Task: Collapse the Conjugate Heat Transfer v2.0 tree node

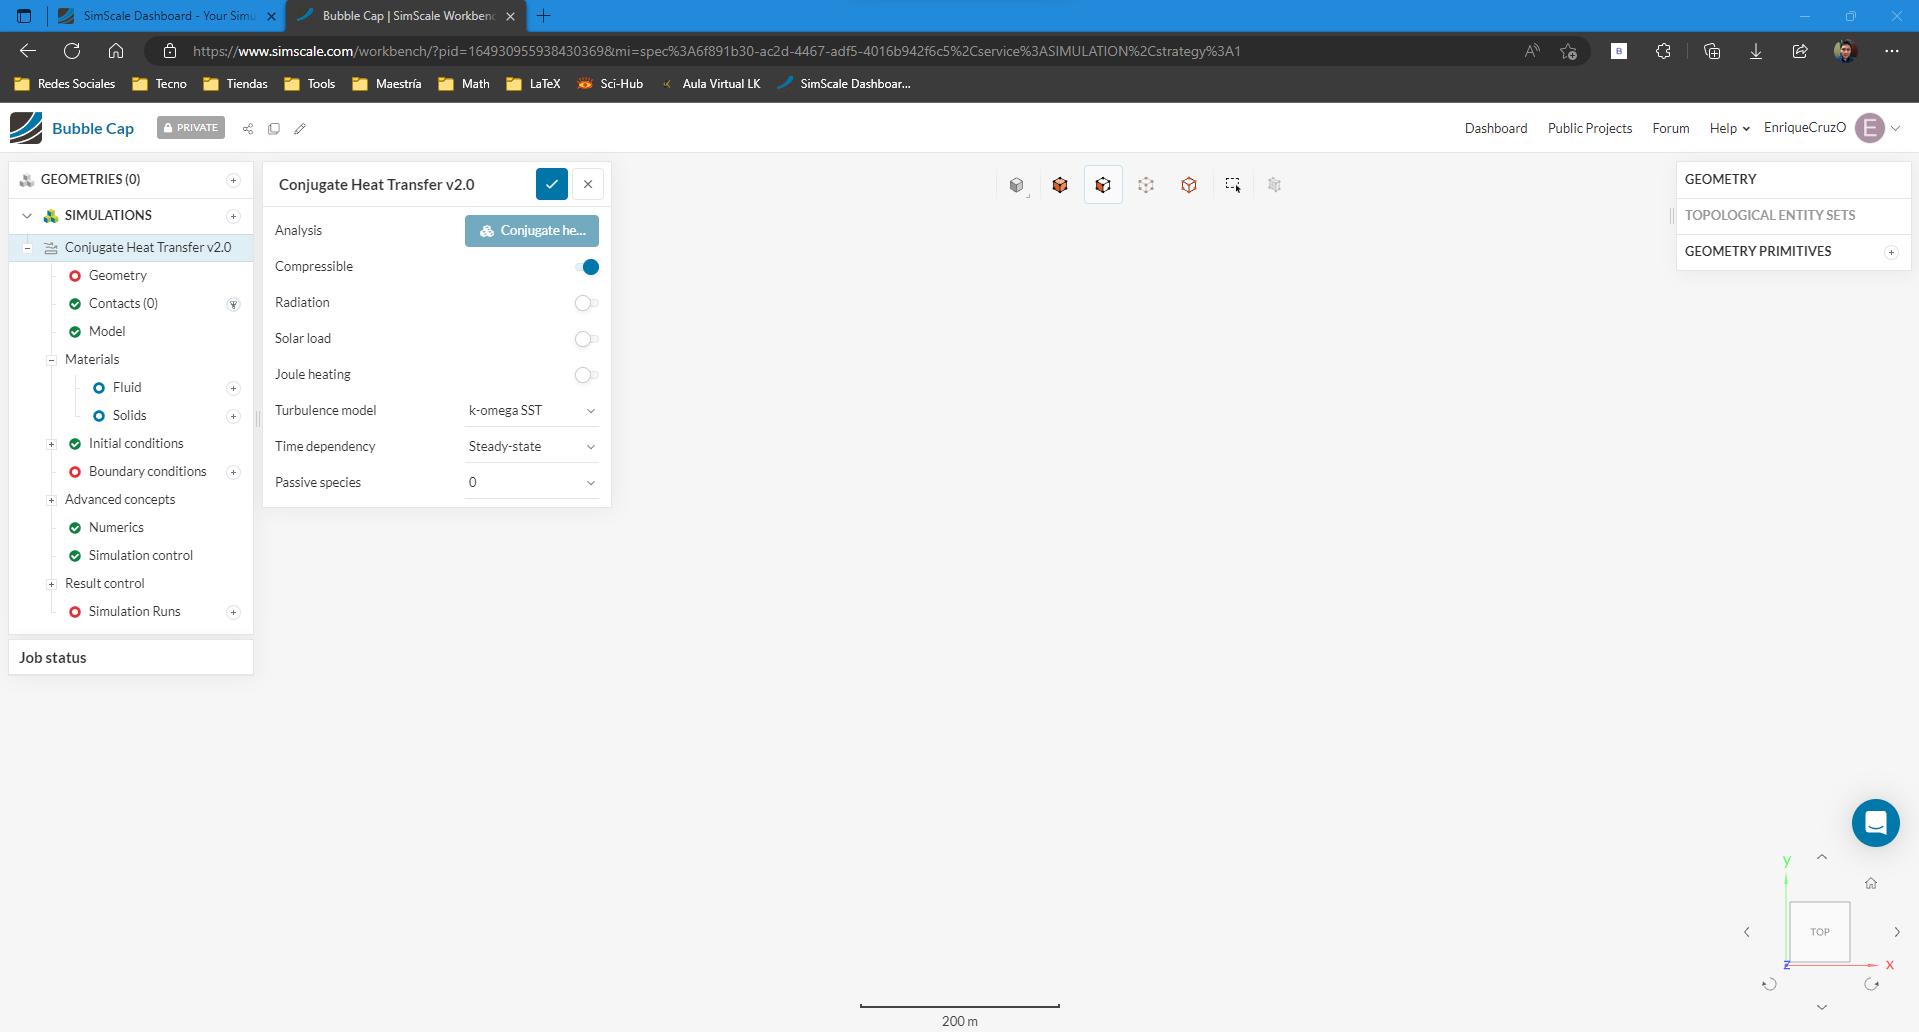Action: (x=27, y=248)
